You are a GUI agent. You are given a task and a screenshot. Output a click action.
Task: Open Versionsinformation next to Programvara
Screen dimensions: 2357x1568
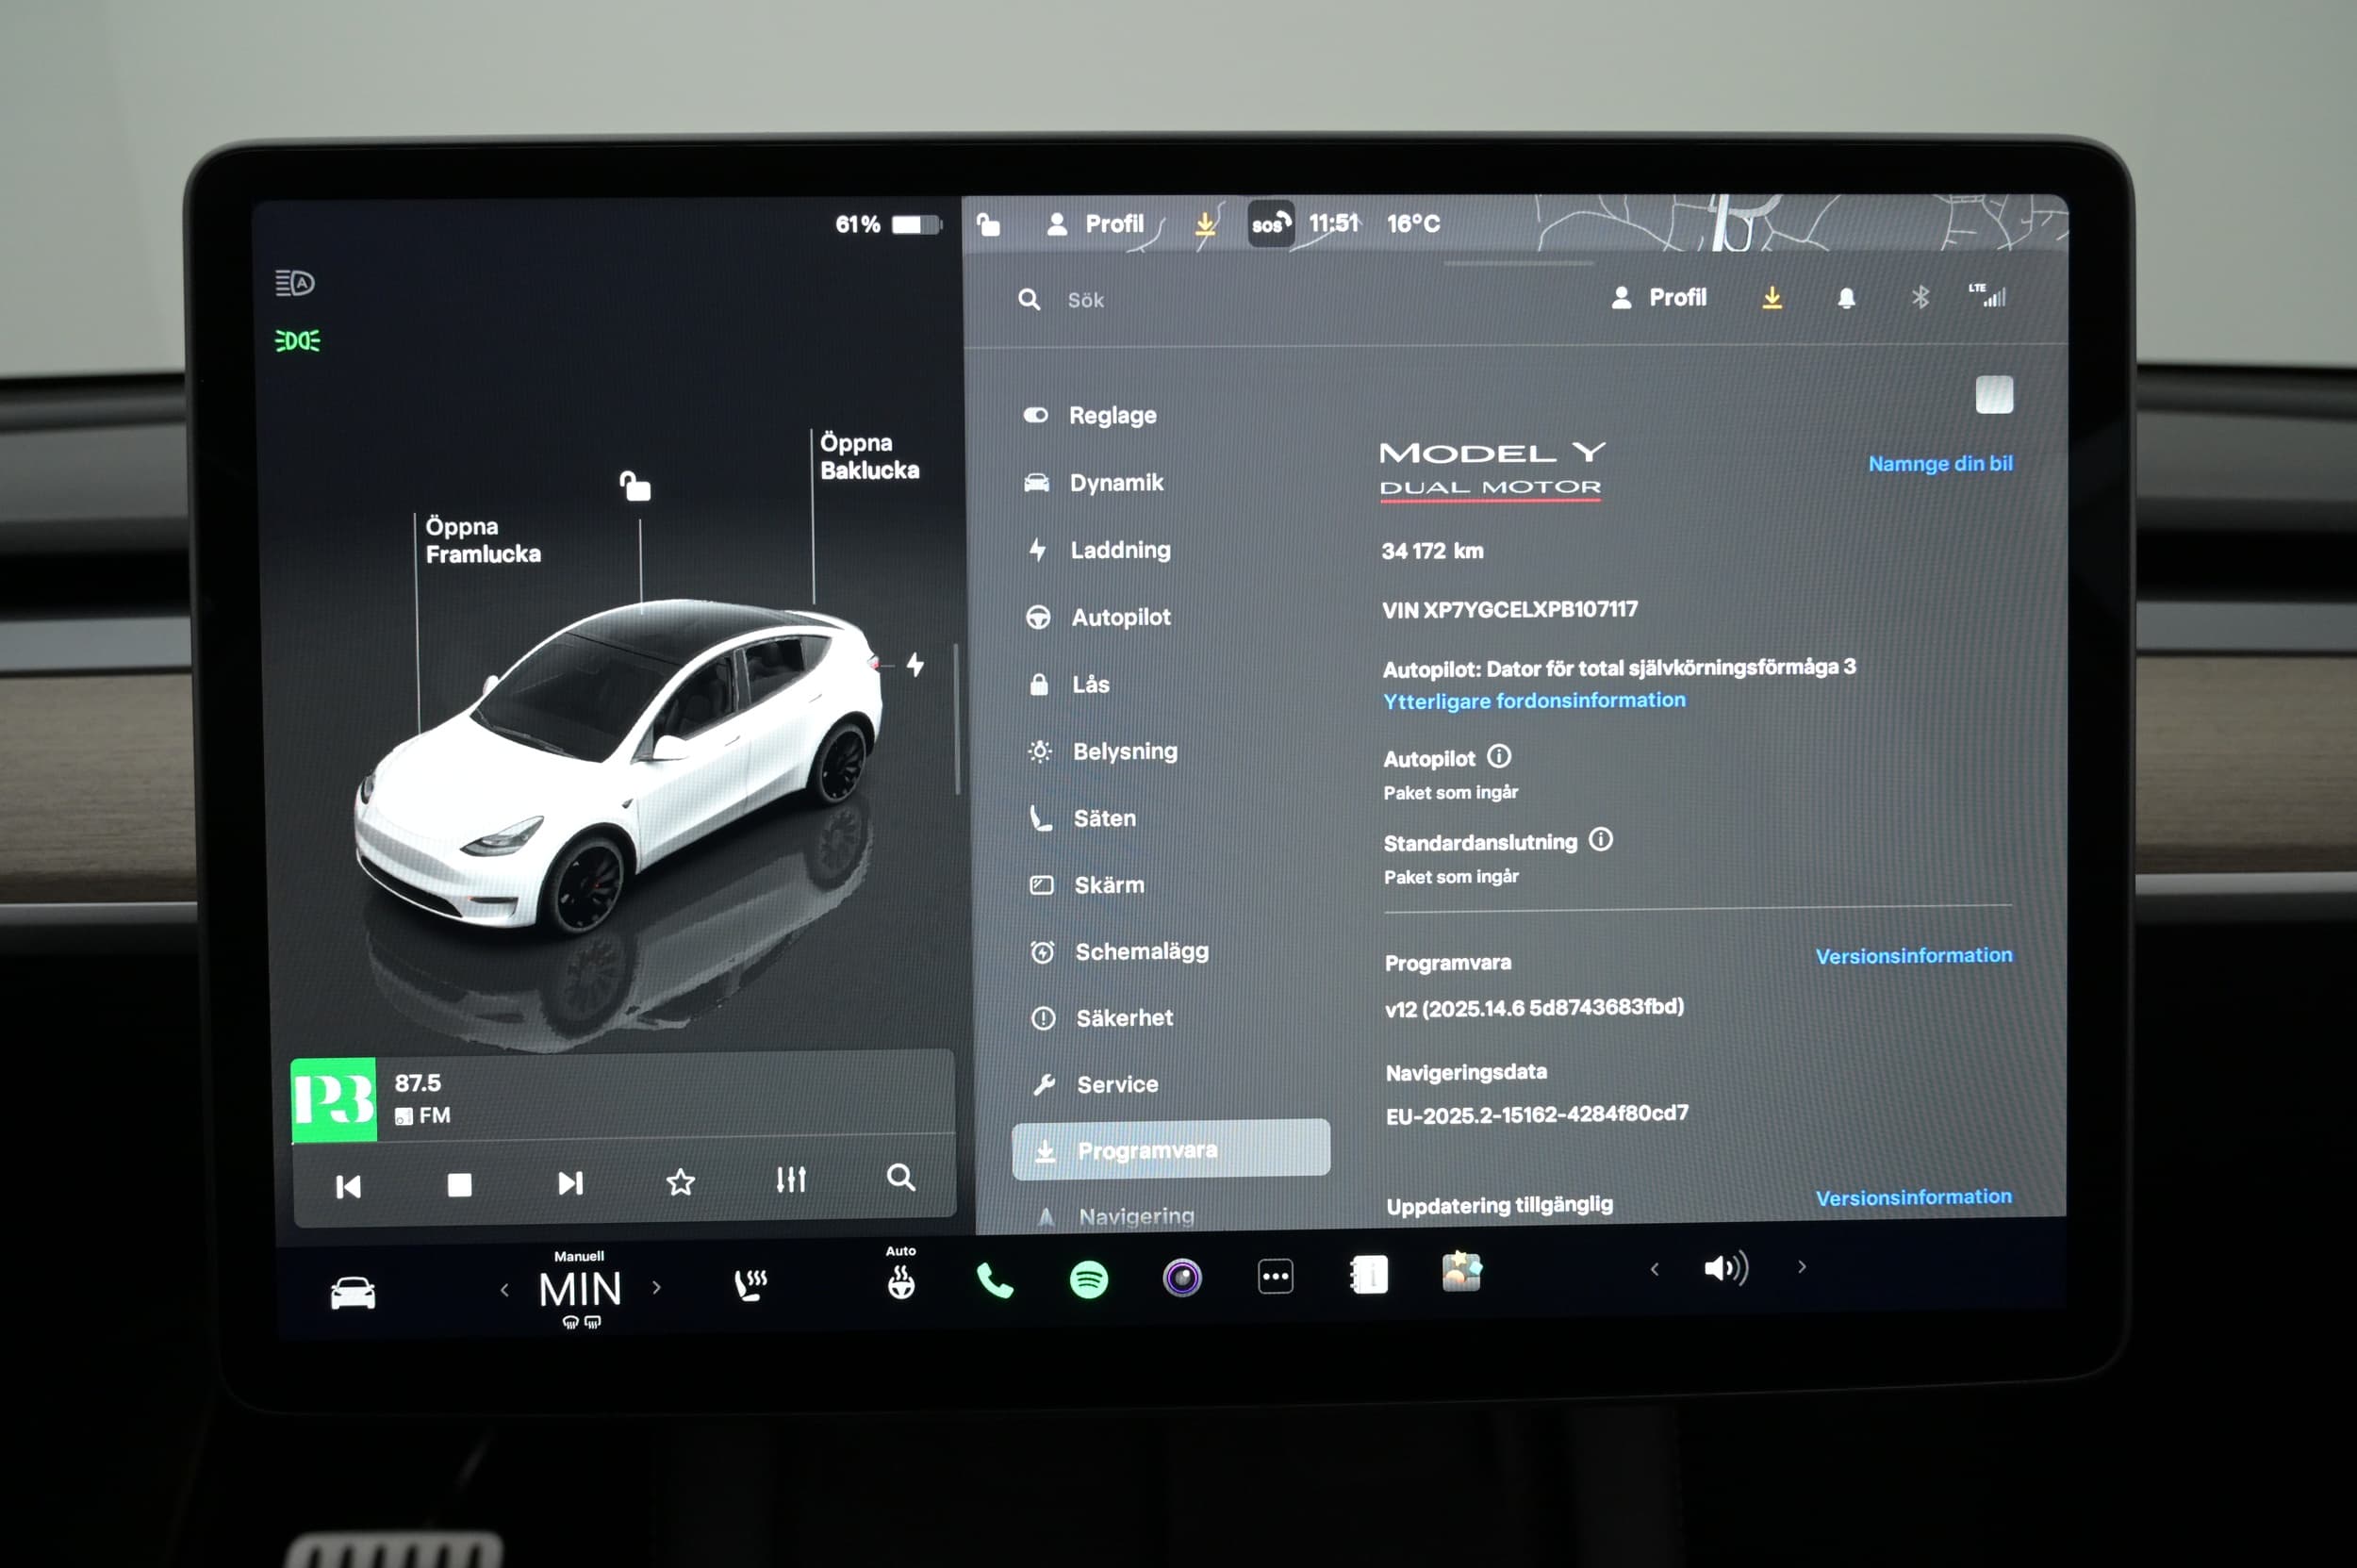1914,956
